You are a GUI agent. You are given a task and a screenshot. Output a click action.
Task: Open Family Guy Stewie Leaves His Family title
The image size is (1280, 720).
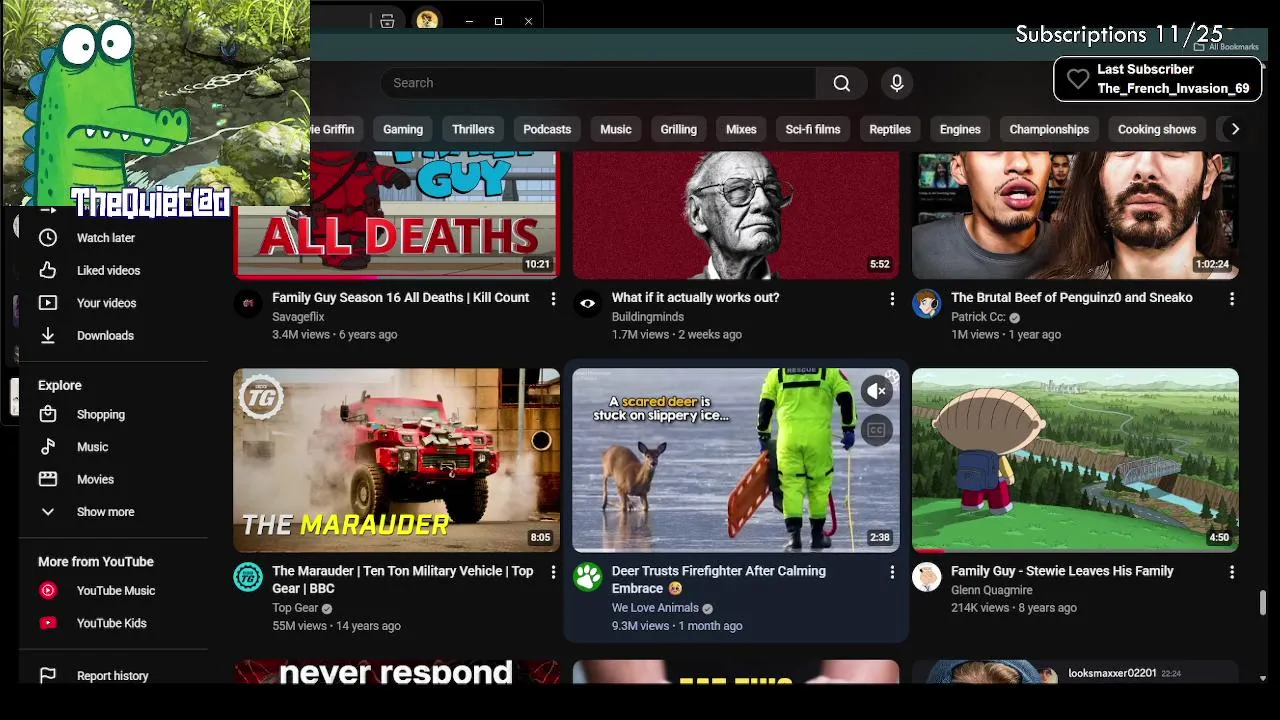click(x=1062, y=571)
